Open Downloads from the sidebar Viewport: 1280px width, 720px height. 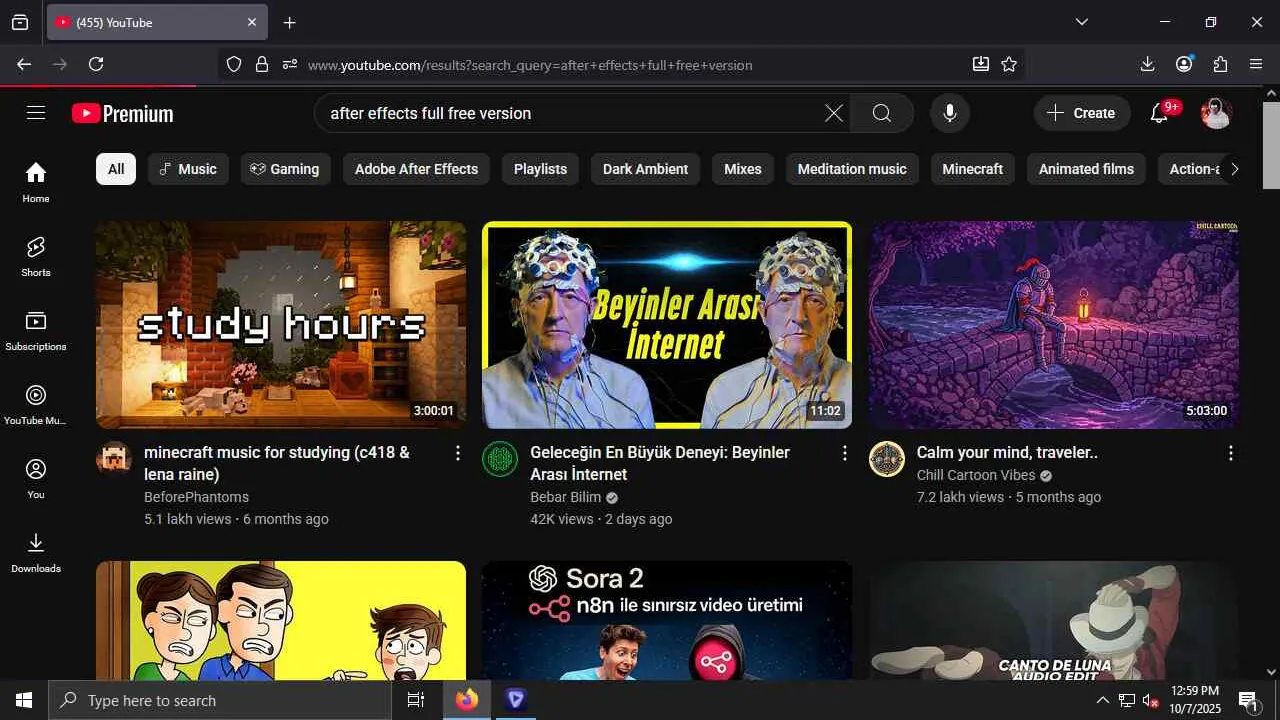[x=36, y=552]
